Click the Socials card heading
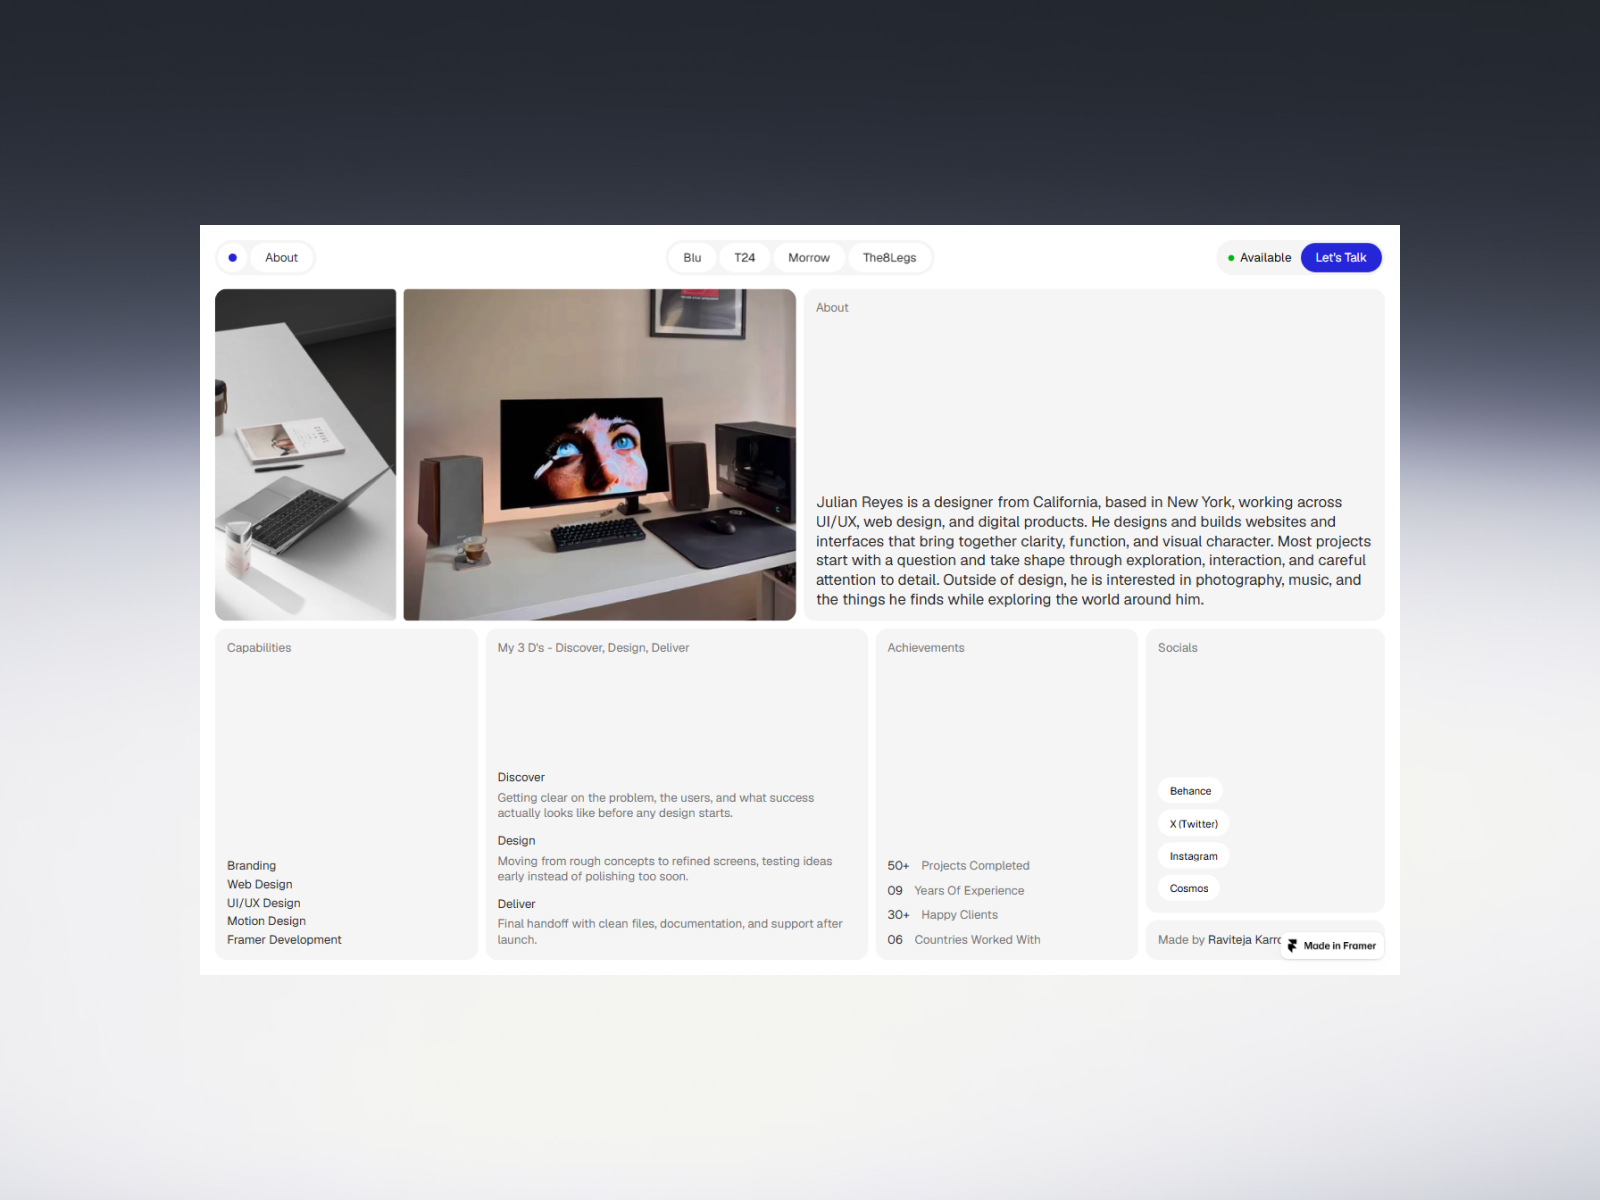1600x1200 pixels. [x=1177, y=647]
